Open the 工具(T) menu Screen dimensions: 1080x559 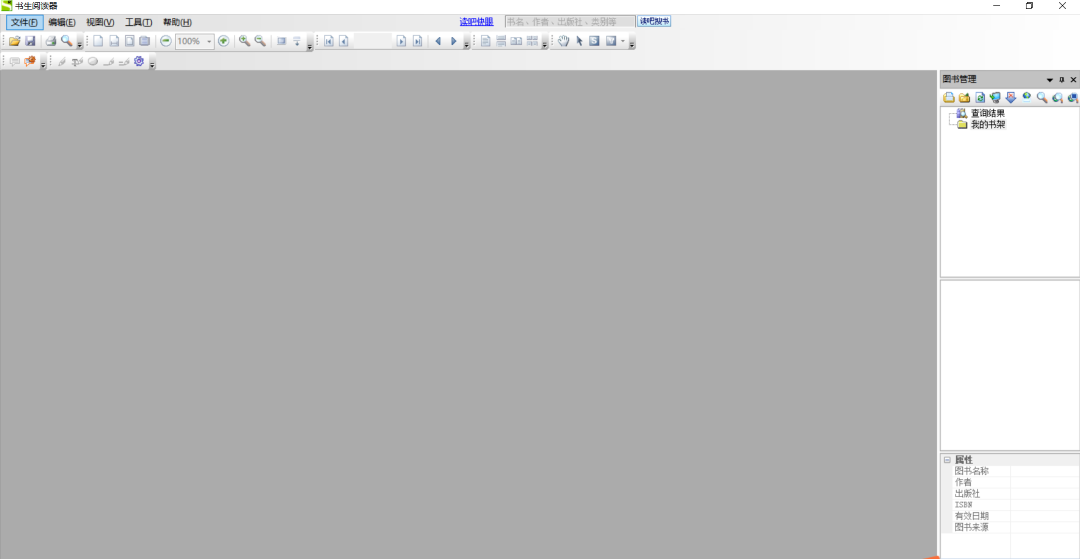point(138,22)
